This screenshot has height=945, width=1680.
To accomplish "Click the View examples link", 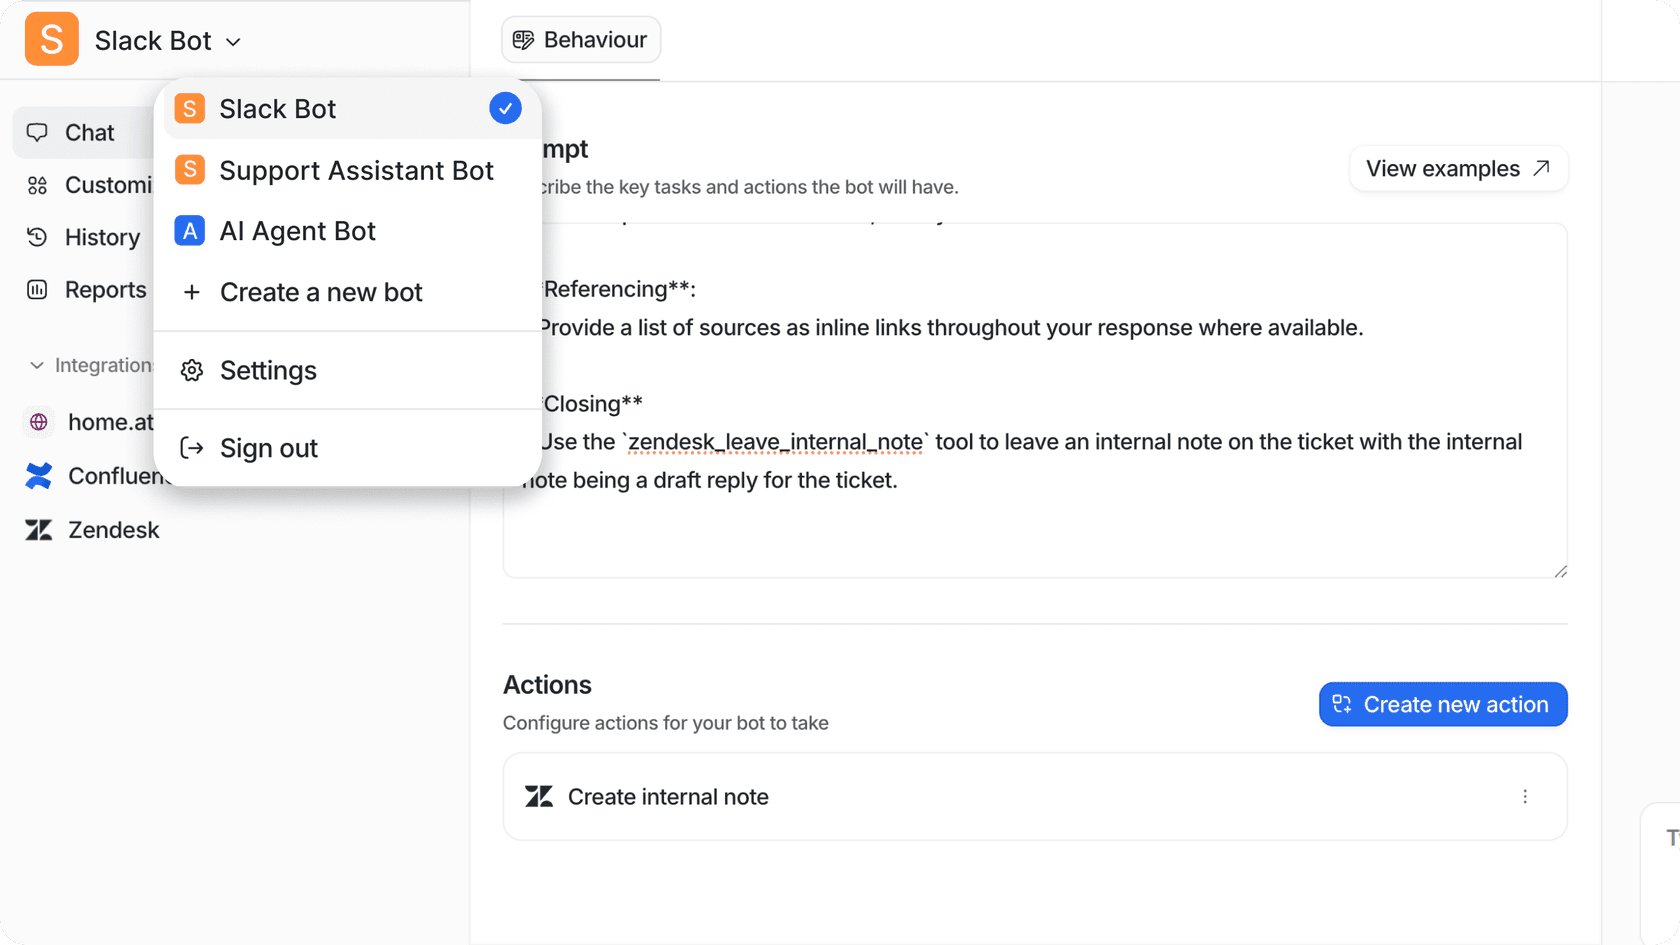I will coord(1458,169).
